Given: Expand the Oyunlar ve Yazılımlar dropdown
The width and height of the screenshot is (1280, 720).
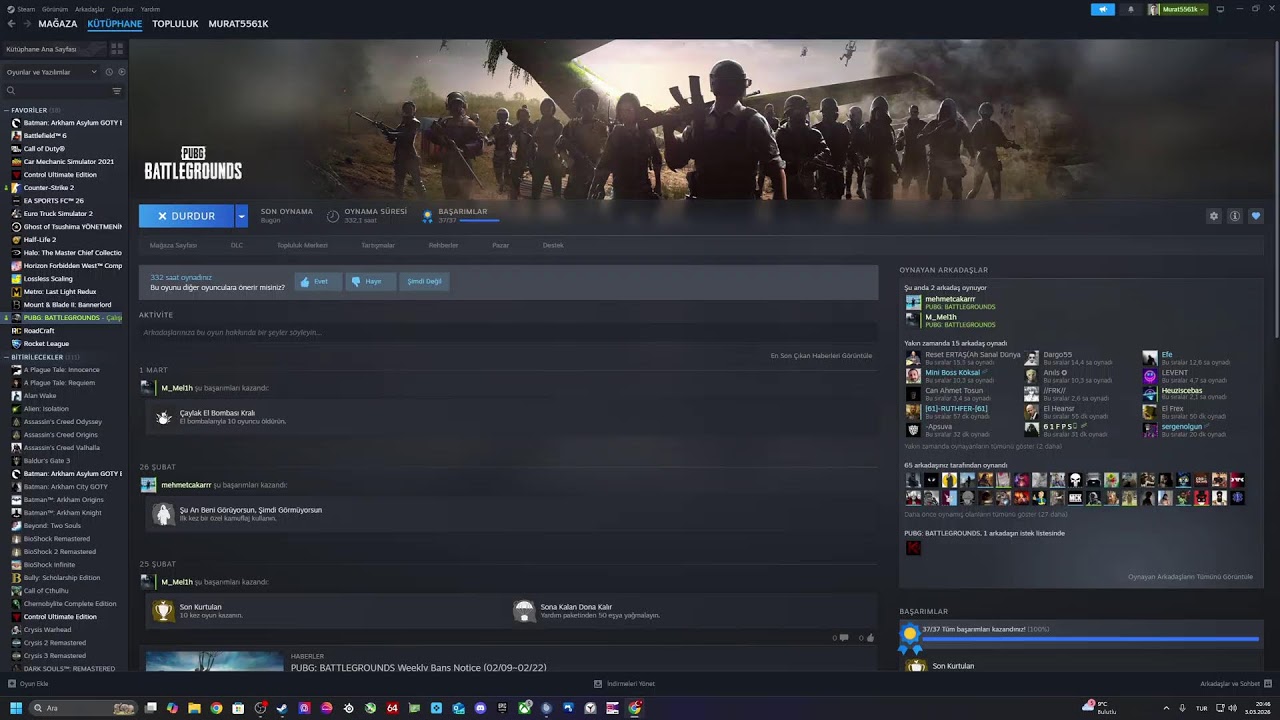Looking at the screenshot, I should point(52,72).
